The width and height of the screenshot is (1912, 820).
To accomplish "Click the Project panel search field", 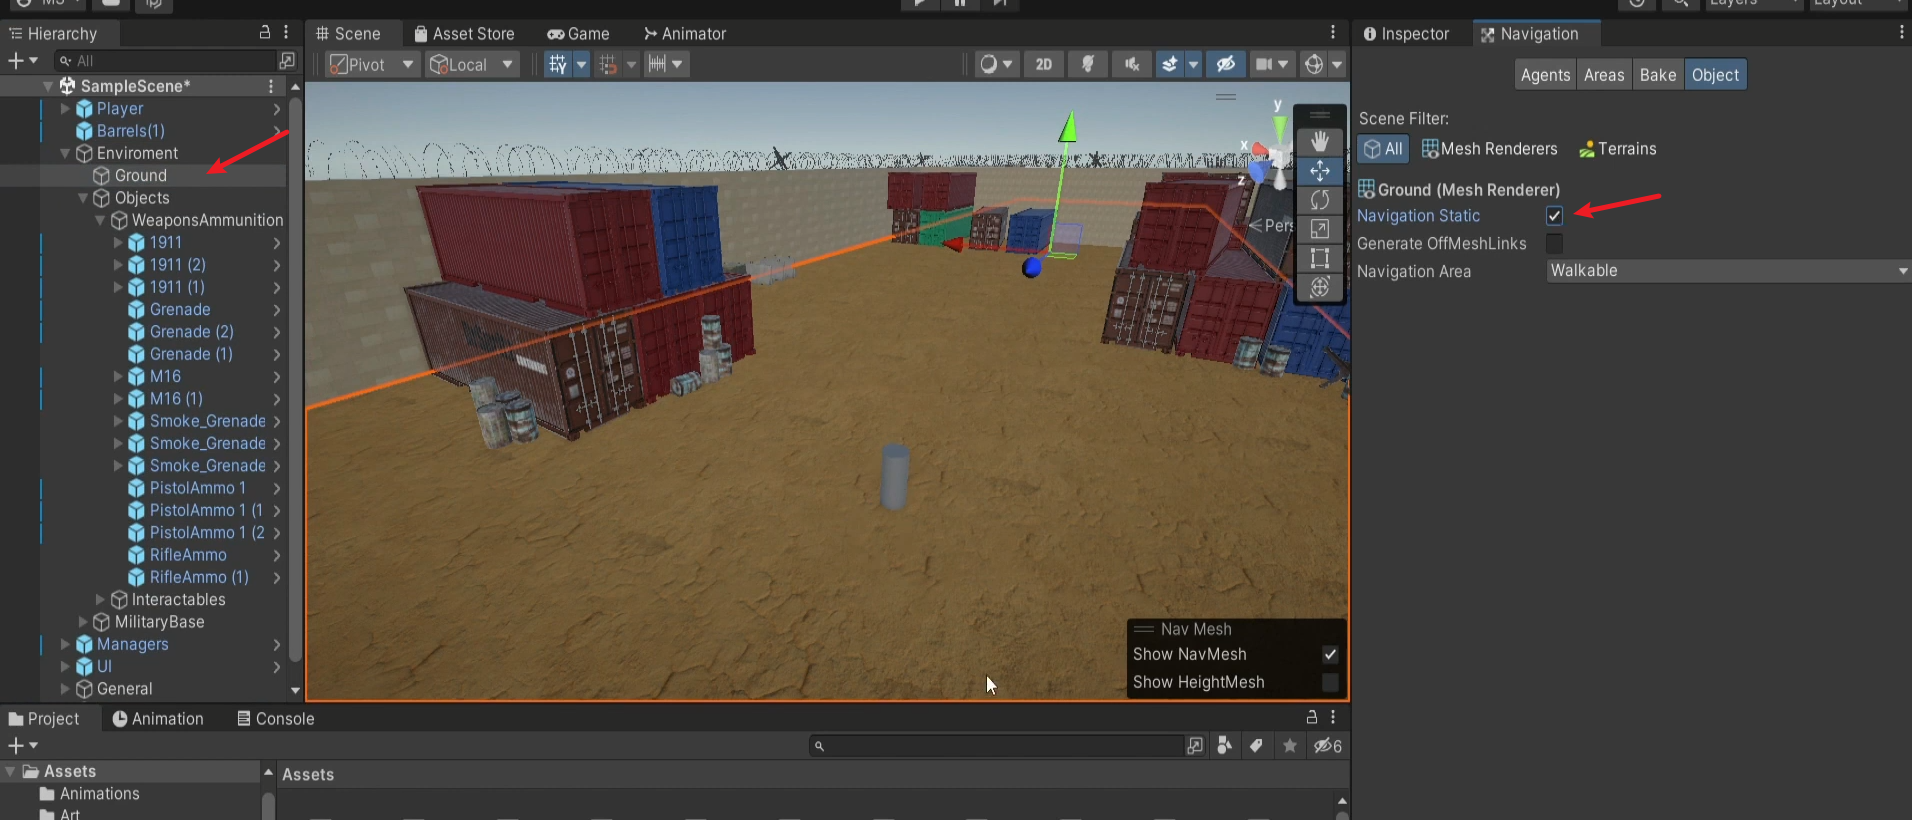I will (997, 746).
